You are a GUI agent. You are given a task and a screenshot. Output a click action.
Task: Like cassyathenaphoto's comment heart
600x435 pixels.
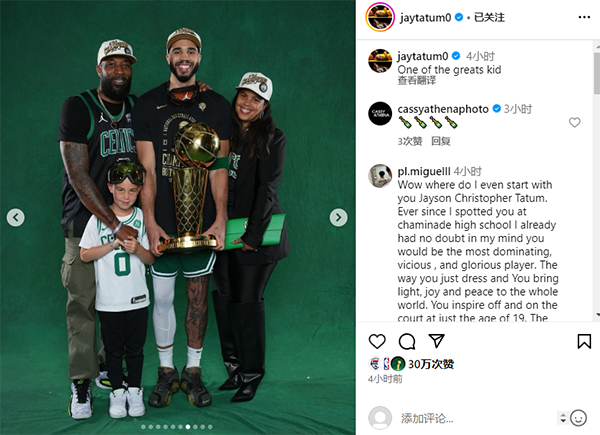(x=574, y=122)
